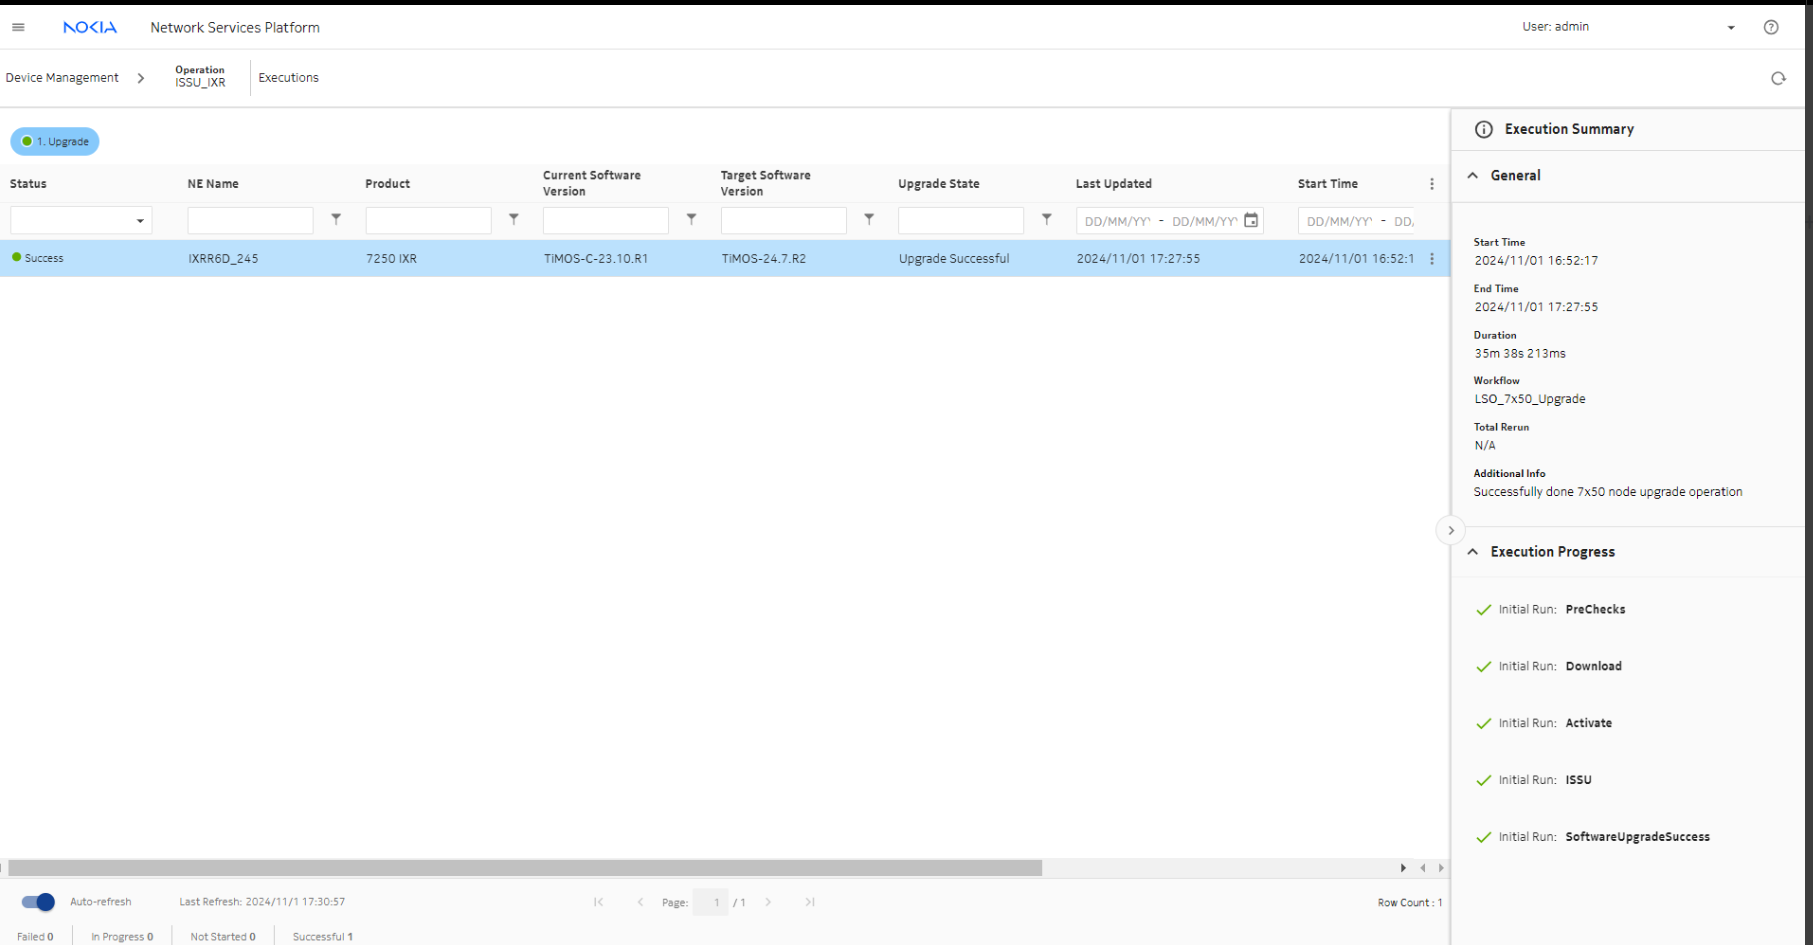Click the help question mark icon

point(1771,28)
